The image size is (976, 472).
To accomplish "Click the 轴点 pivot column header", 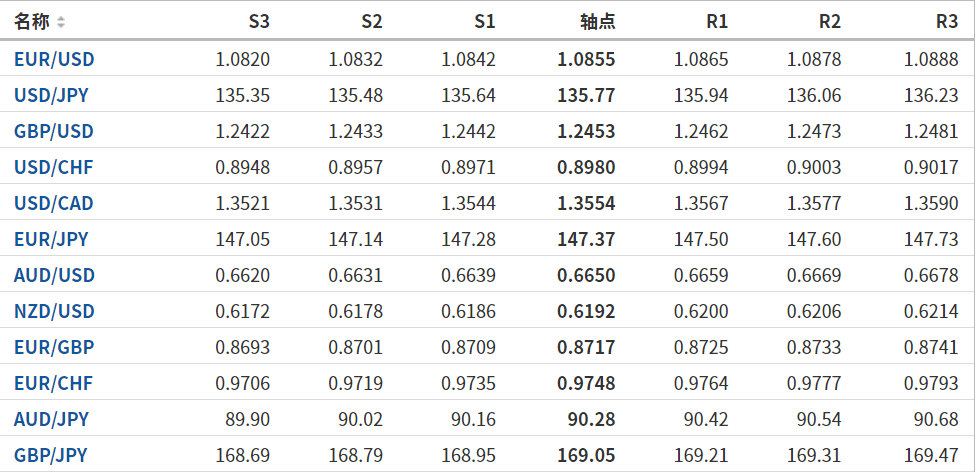I will tap(598, 21).
